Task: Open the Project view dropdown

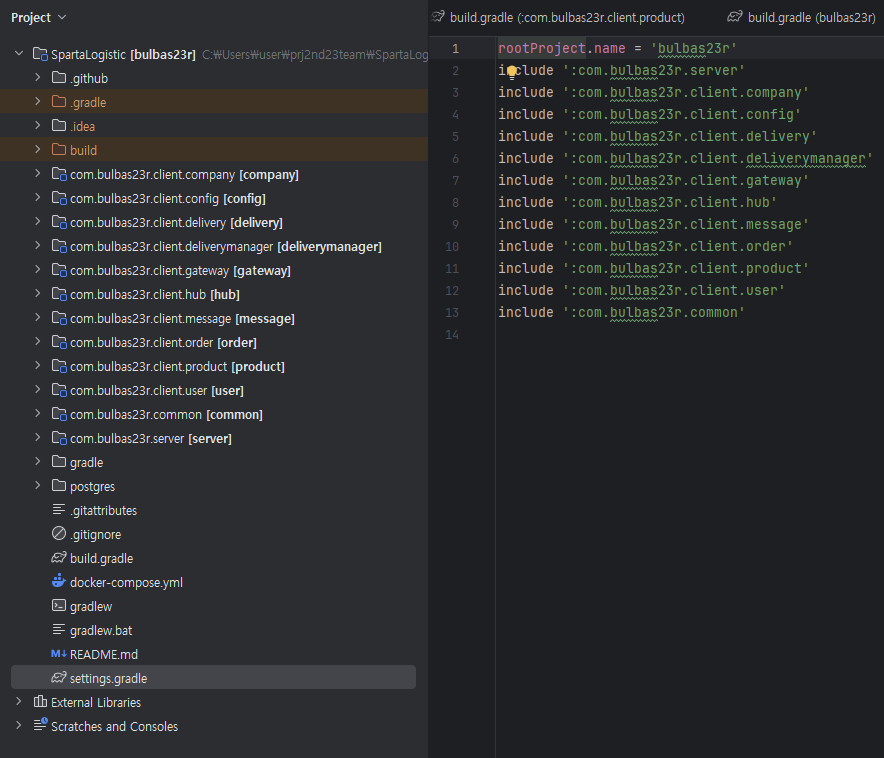Action: click(38, 17)
